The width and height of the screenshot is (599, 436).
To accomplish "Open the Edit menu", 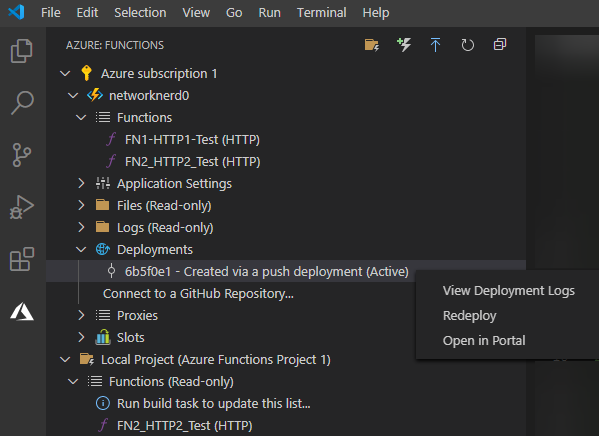I will tap(87, 13).
